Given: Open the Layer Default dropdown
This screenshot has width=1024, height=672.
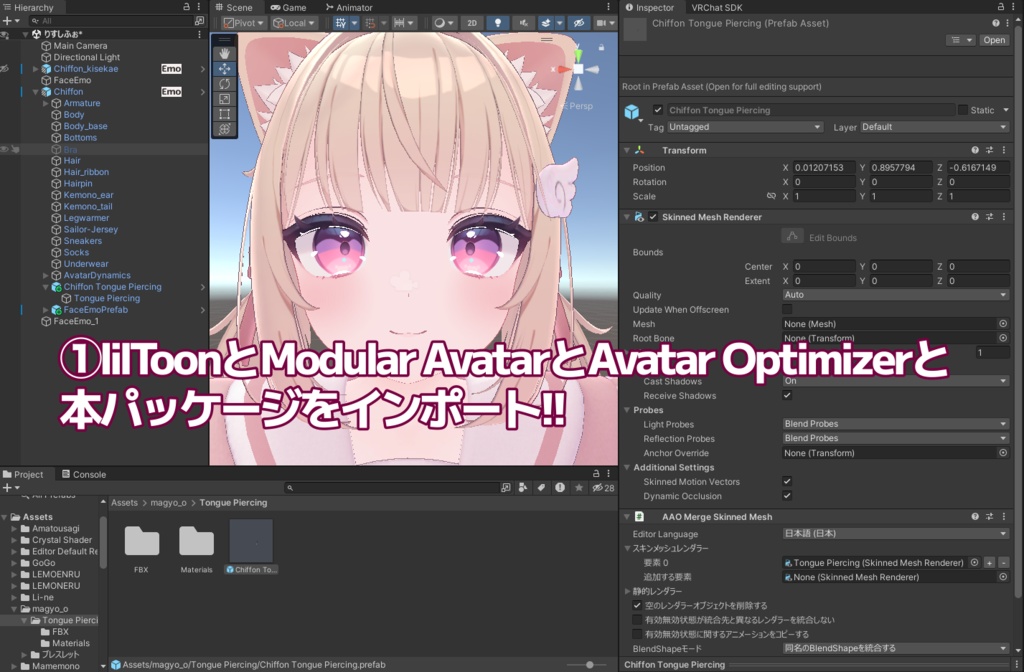Looking at the screenshot, I should click(x=935, y=127).
